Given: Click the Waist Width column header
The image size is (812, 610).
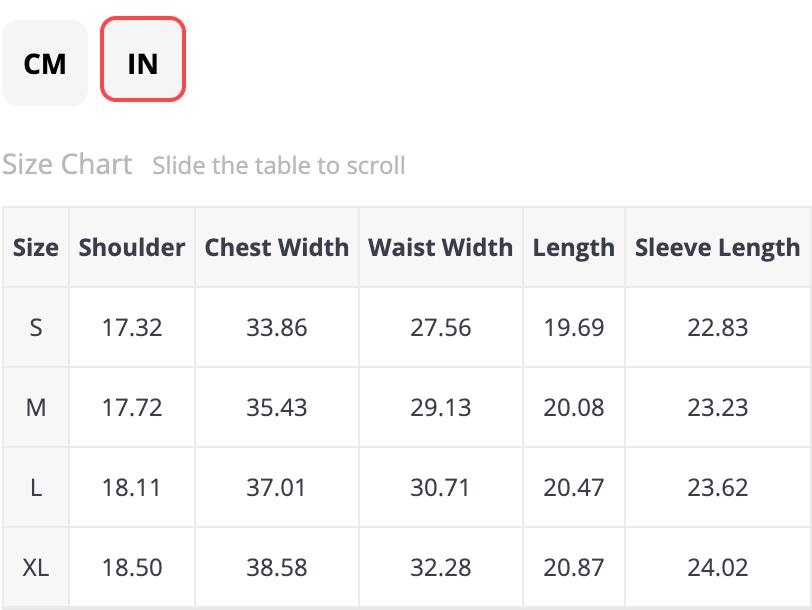Looking at the screenshot, I should coord(440,247).
